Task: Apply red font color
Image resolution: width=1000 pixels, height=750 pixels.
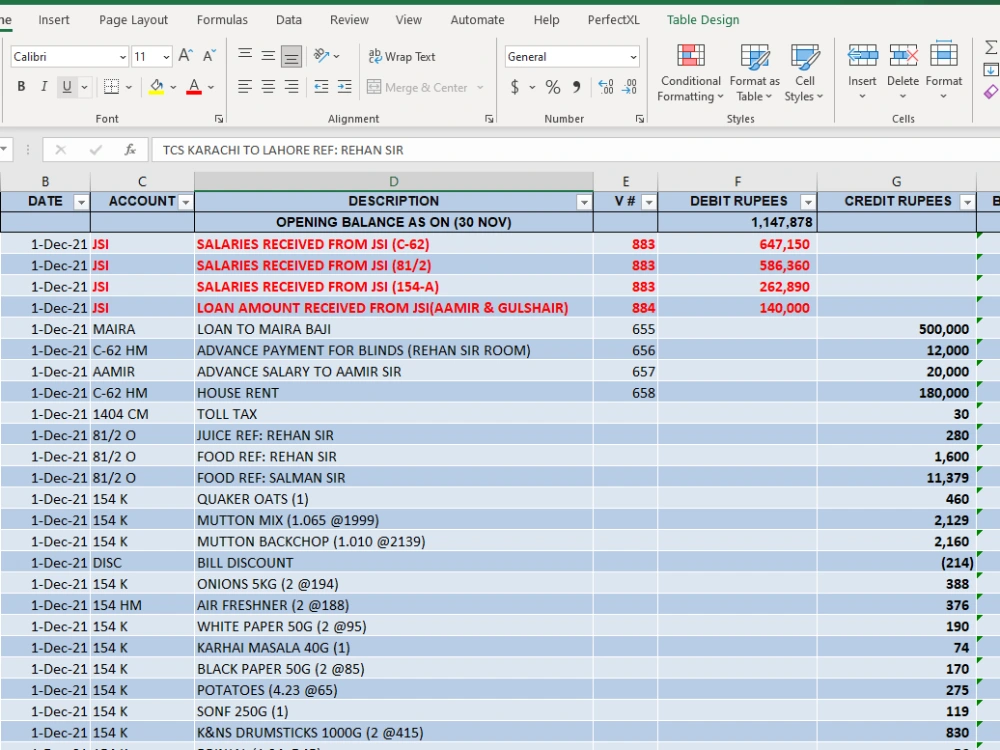Action: [x=194, y=87]
